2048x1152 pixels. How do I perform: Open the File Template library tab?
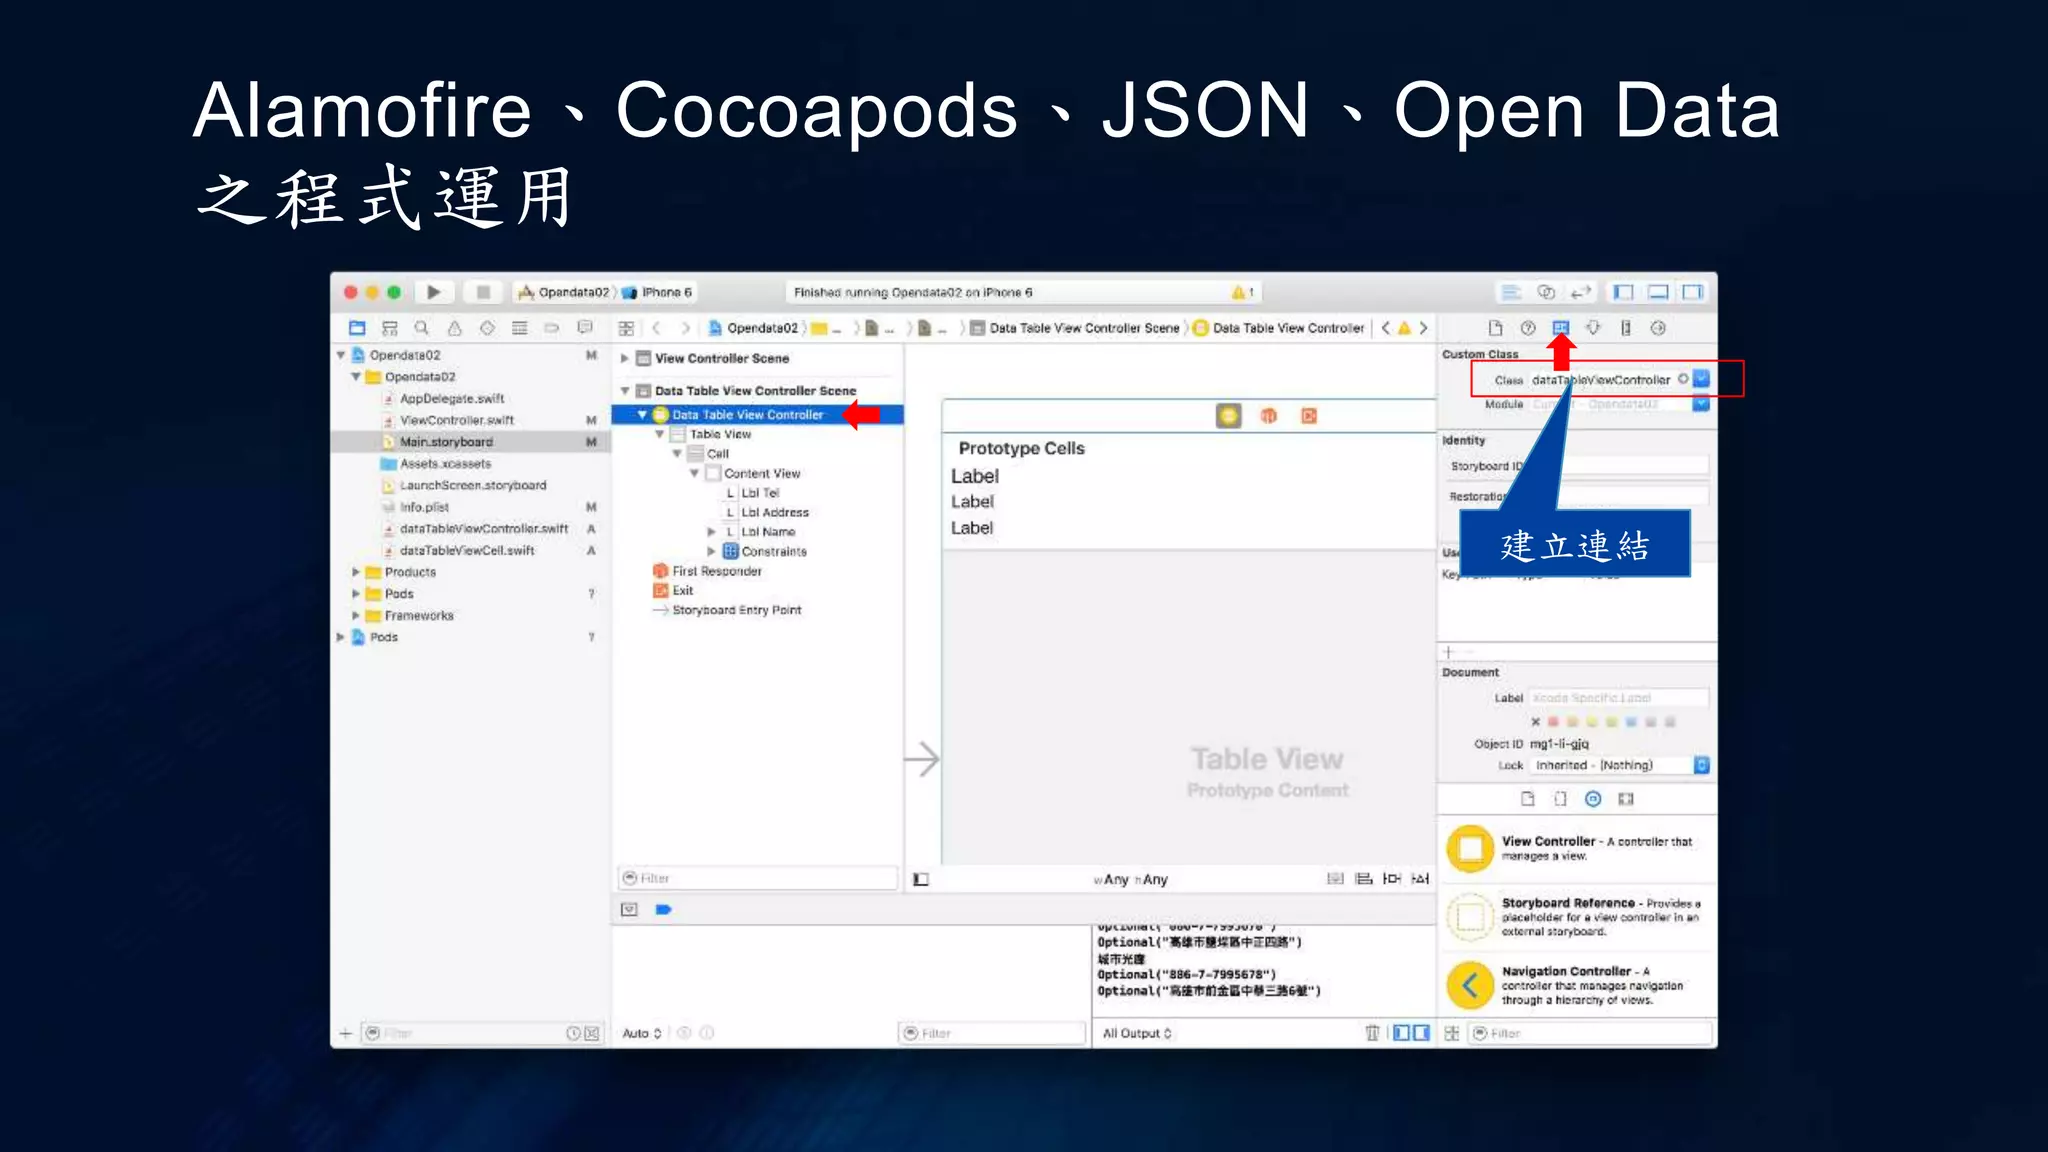tap(1527, 798)
